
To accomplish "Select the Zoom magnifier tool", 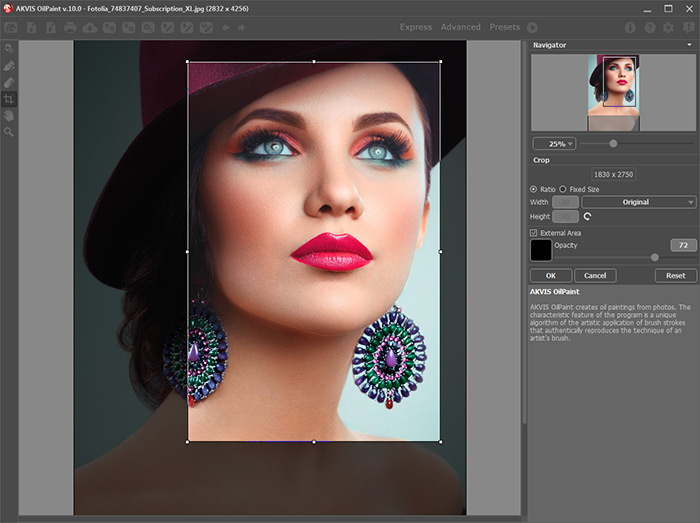I will [x=9, y=131].
